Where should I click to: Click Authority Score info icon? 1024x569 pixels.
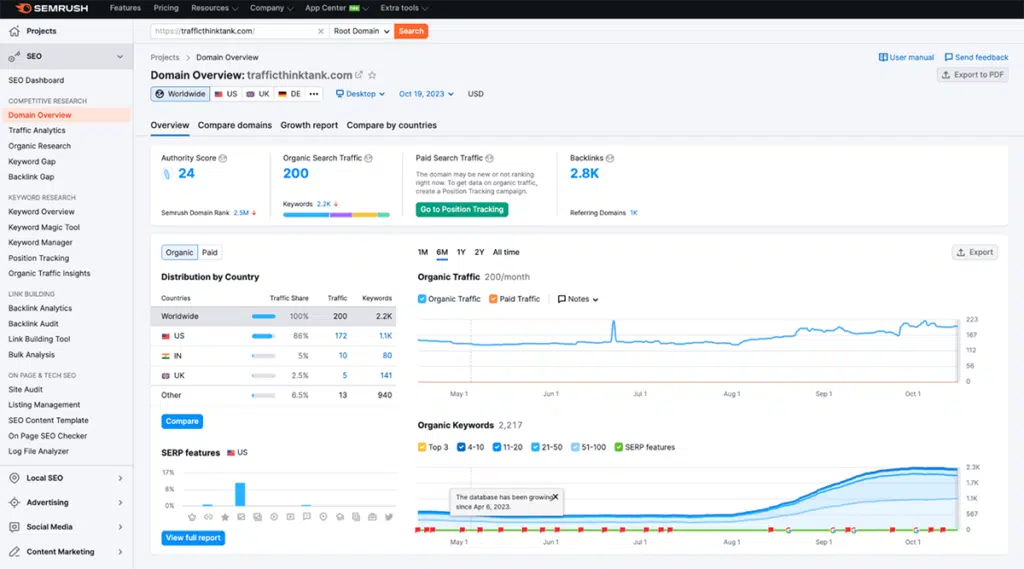223,158
